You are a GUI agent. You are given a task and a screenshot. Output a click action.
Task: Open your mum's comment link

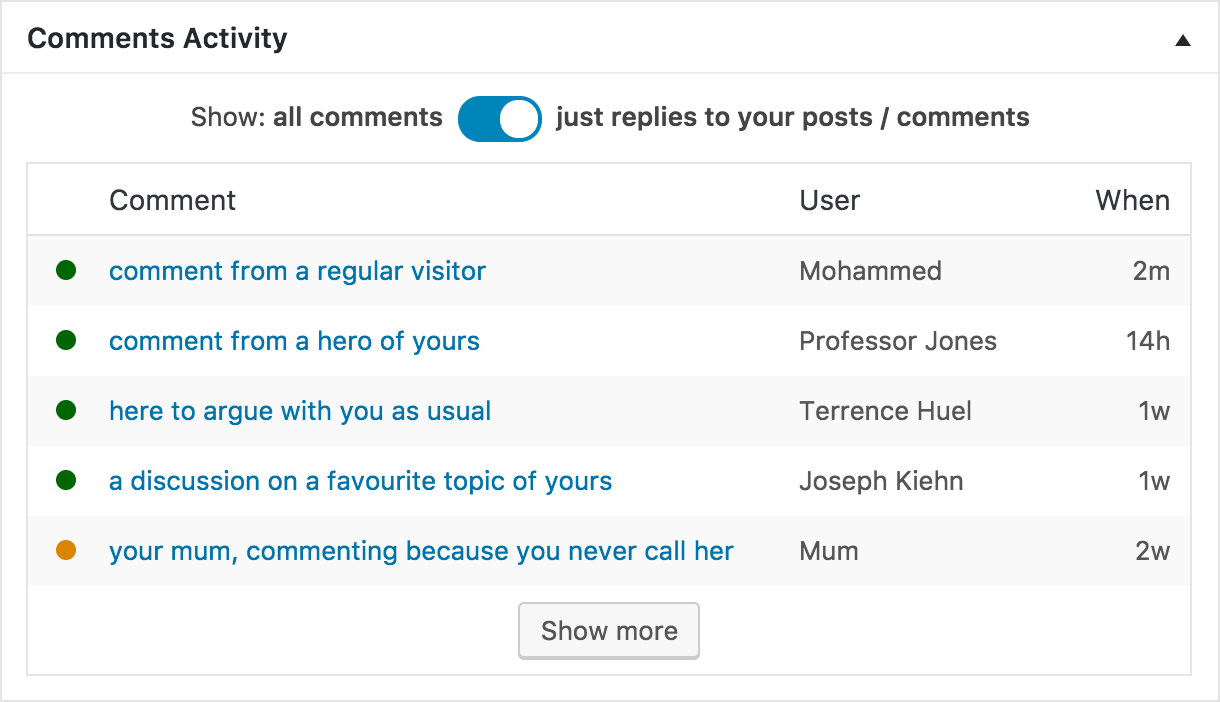(x=421, y=551)
